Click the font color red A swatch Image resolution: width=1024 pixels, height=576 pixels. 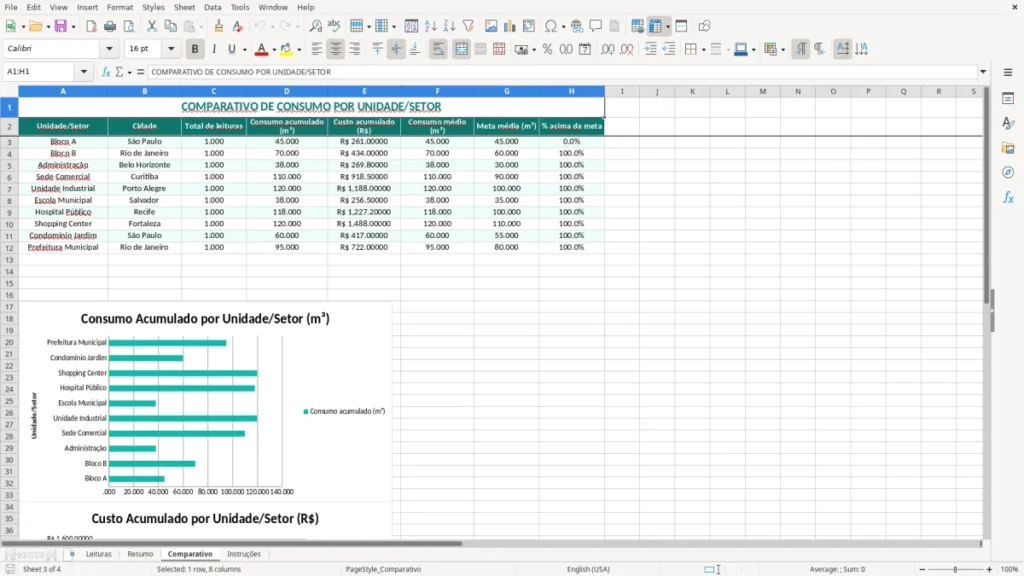tap(261, 49)
